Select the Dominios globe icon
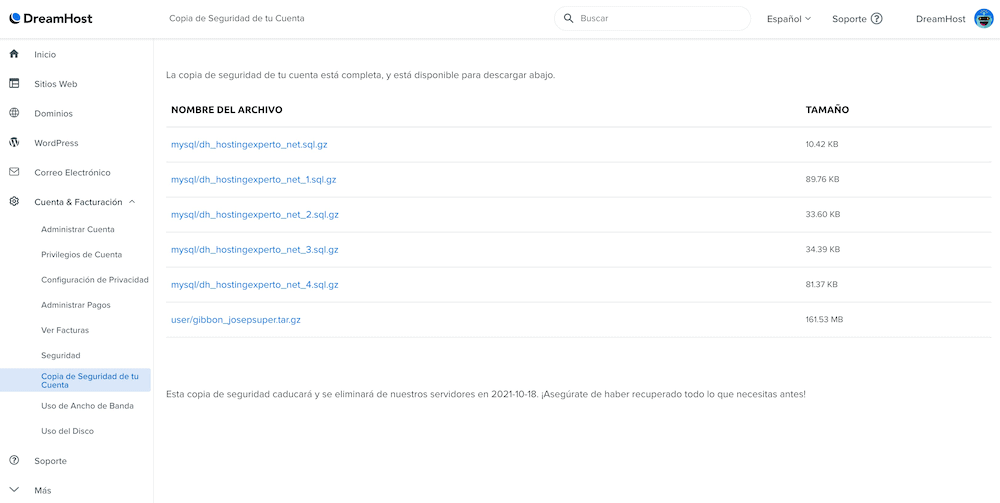 point(14,113)
